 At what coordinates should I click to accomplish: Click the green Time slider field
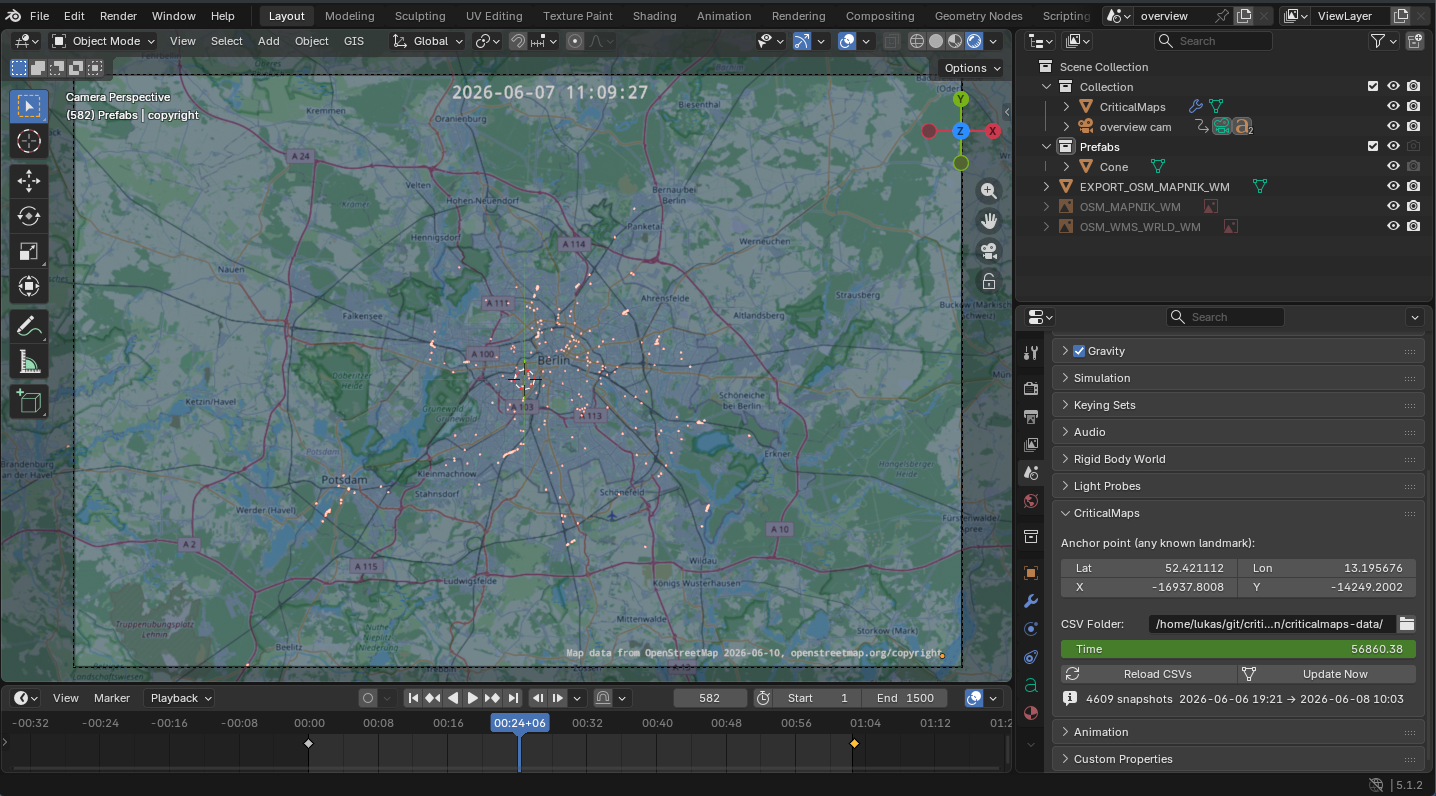(1238, 649)
